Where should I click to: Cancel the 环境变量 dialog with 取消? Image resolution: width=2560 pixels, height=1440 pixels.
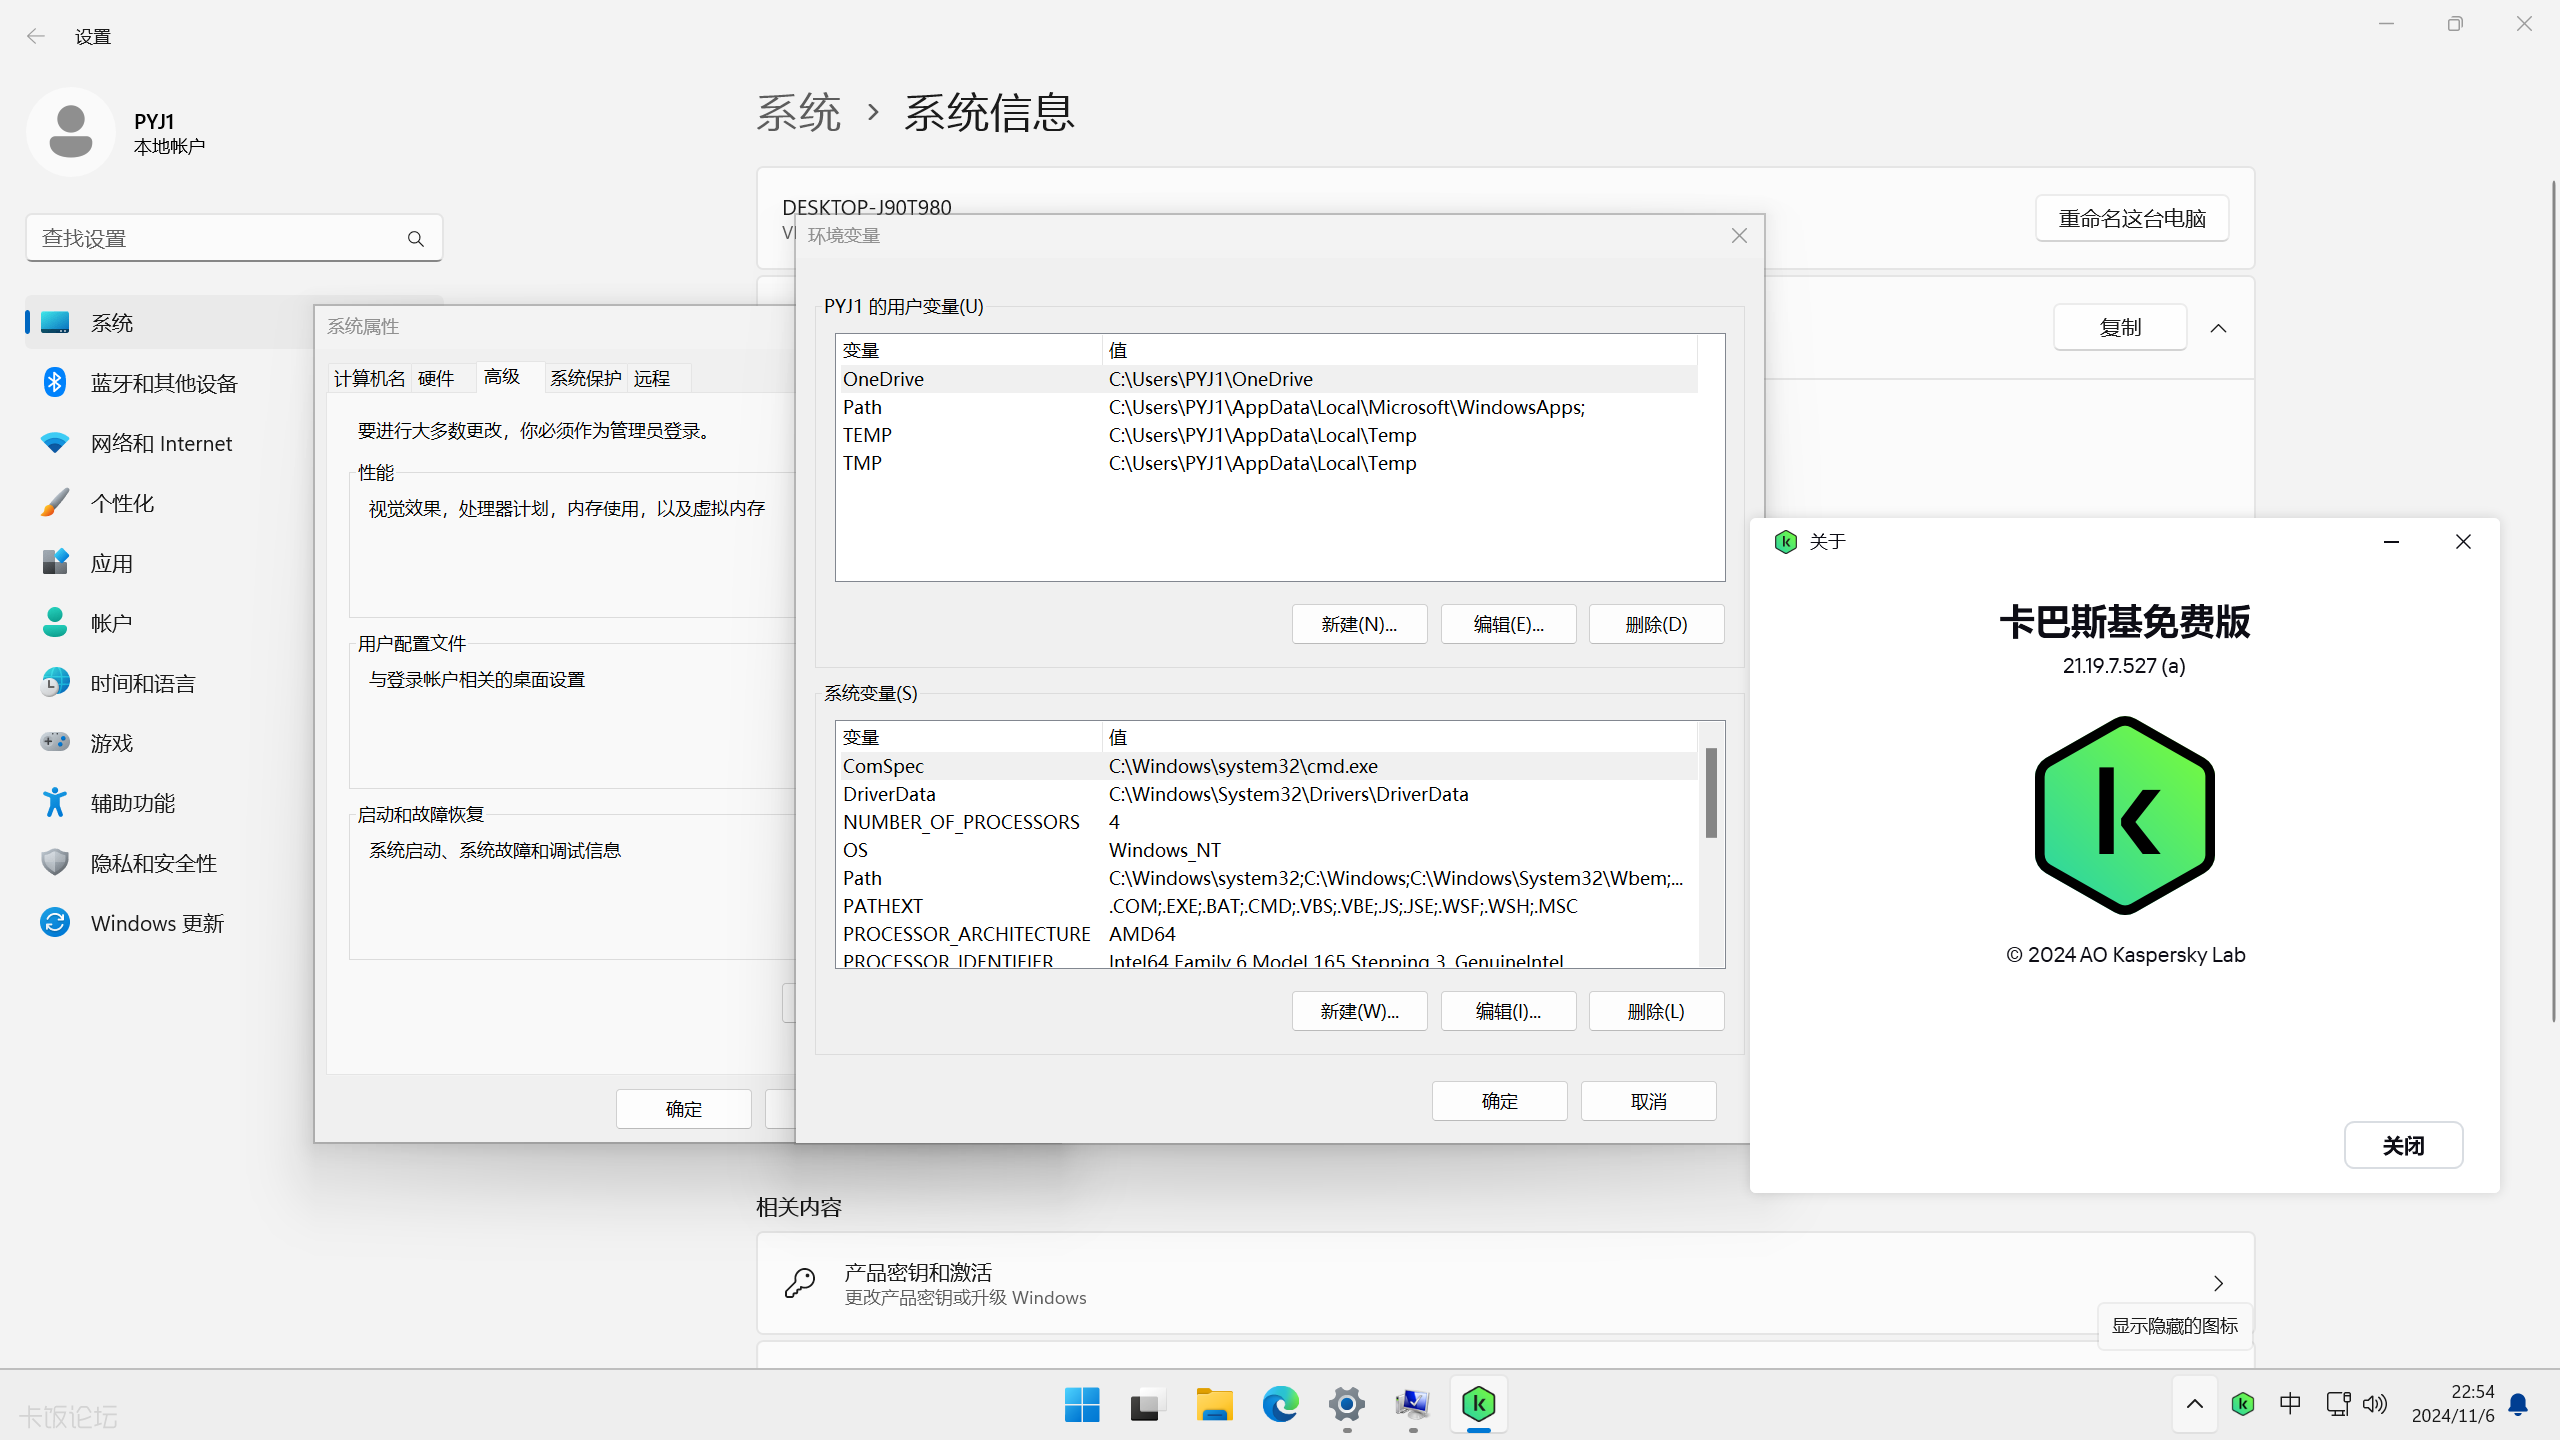pyautogui.click(x=1648, y=1101)
